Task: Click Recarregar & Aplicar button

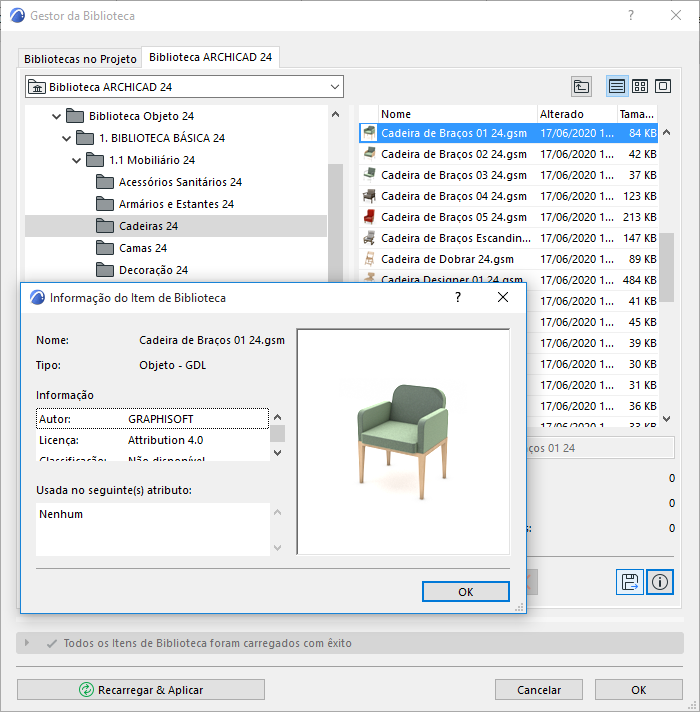Action: (141, 690)
